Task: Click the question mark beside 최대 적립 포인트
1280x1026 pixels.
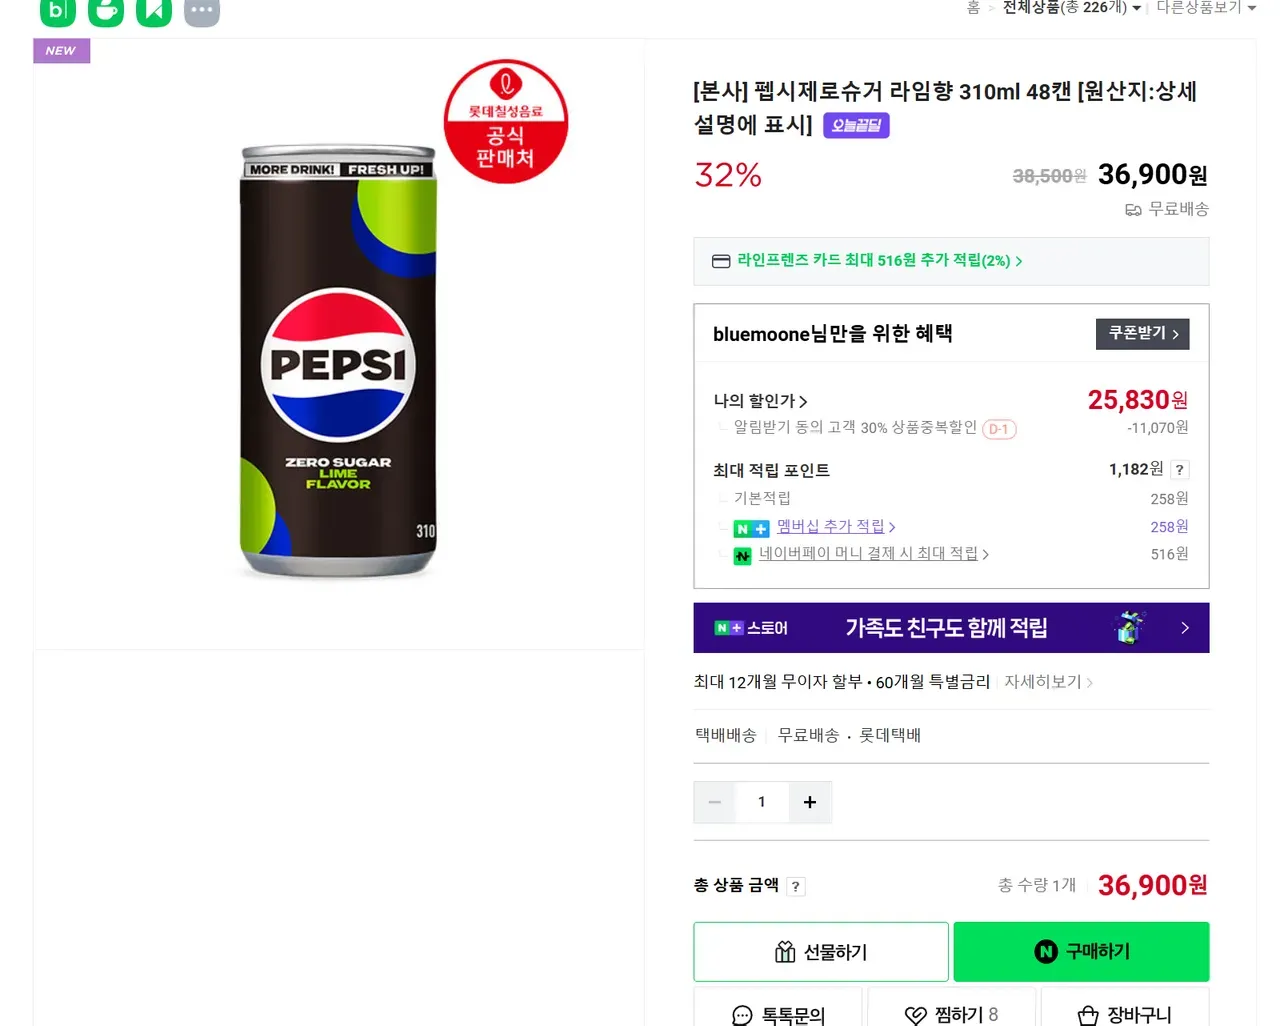Action: click(x=1180, y=470)
